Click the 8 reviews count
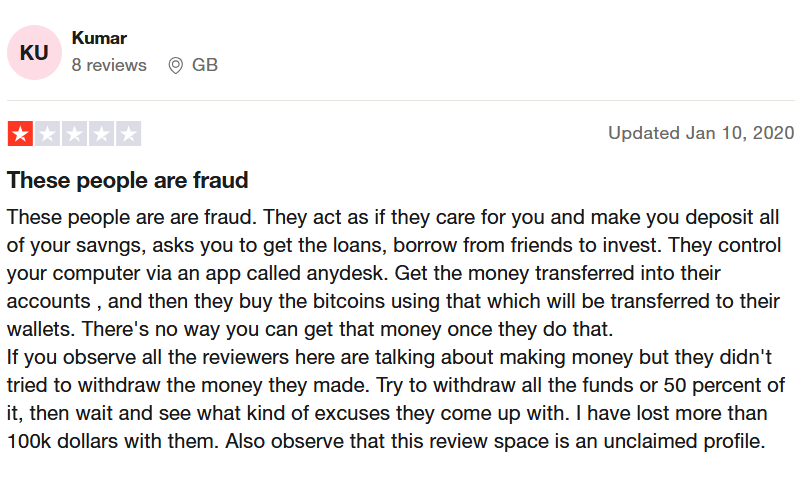809x478 pixels. (x=109, y=65)
